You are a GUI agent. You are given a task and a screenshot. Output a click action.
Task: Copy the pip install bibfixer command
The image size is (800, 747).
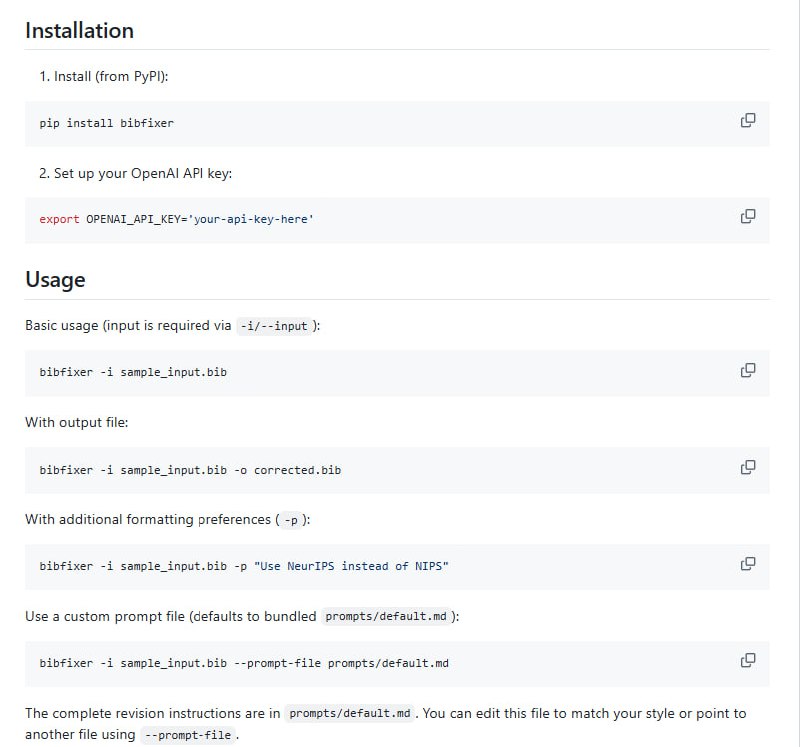(747, 120)
